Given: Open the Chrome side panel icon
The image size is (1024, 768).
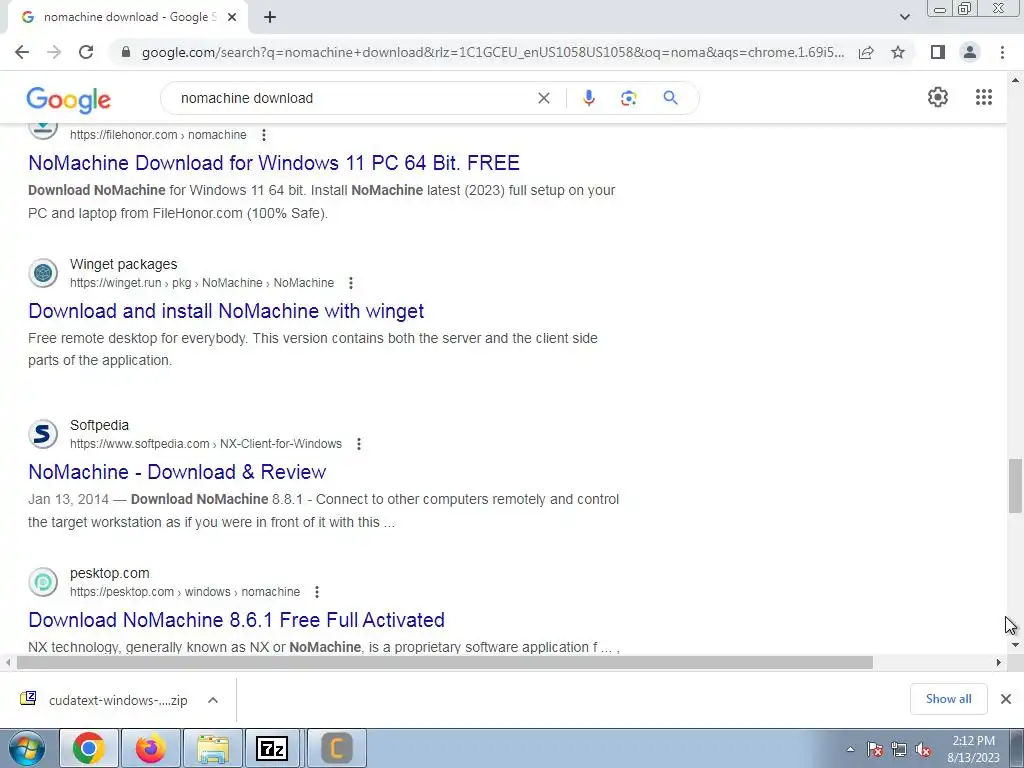Looking at the screenshot, I should coord(938,52).
